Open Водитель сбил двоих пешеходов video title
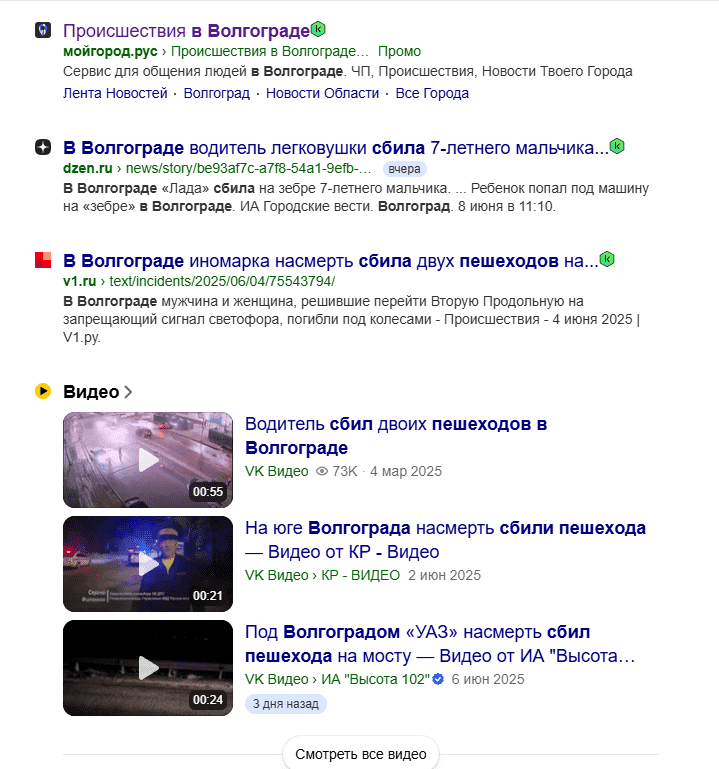 396,436
